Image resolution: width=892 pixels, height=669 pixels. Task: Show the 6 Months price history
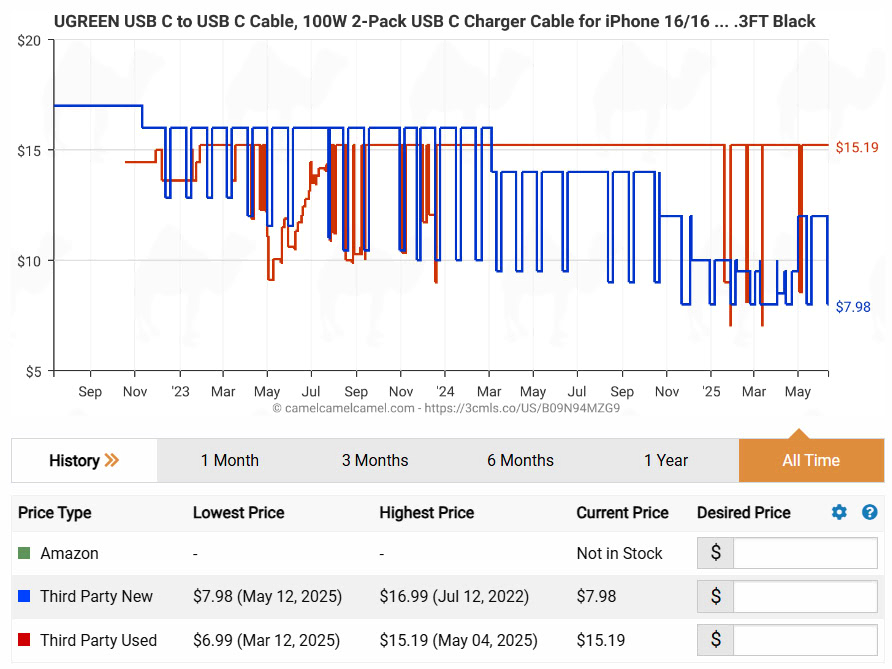coord(520,460)
